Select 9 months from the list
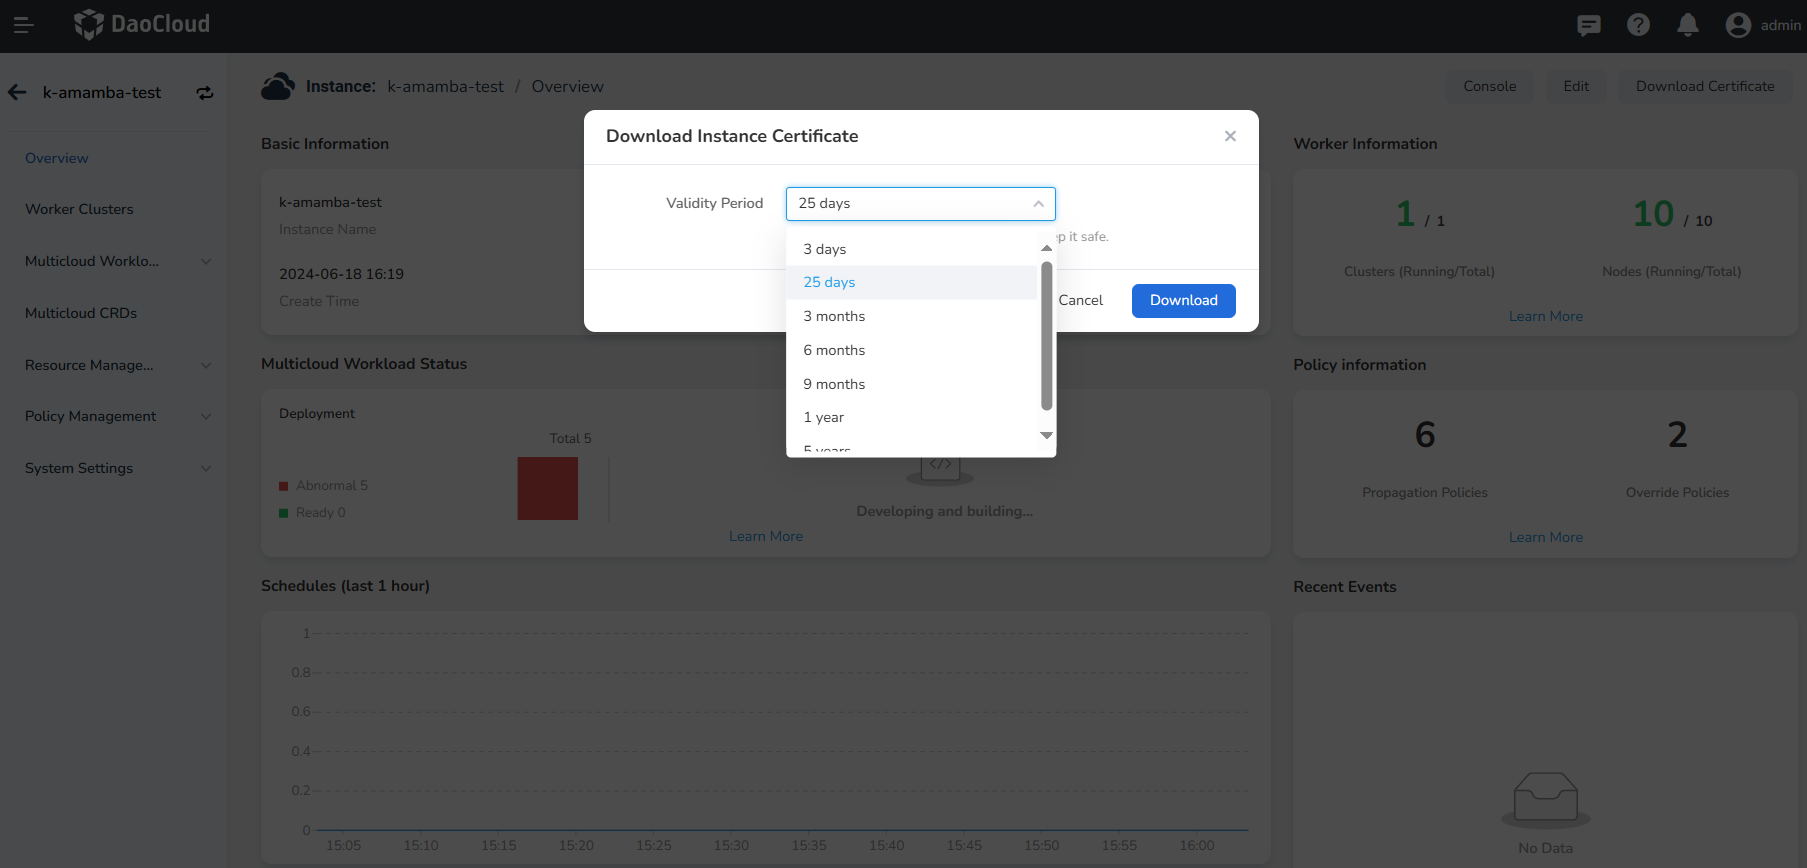 [x=834, y=384]
